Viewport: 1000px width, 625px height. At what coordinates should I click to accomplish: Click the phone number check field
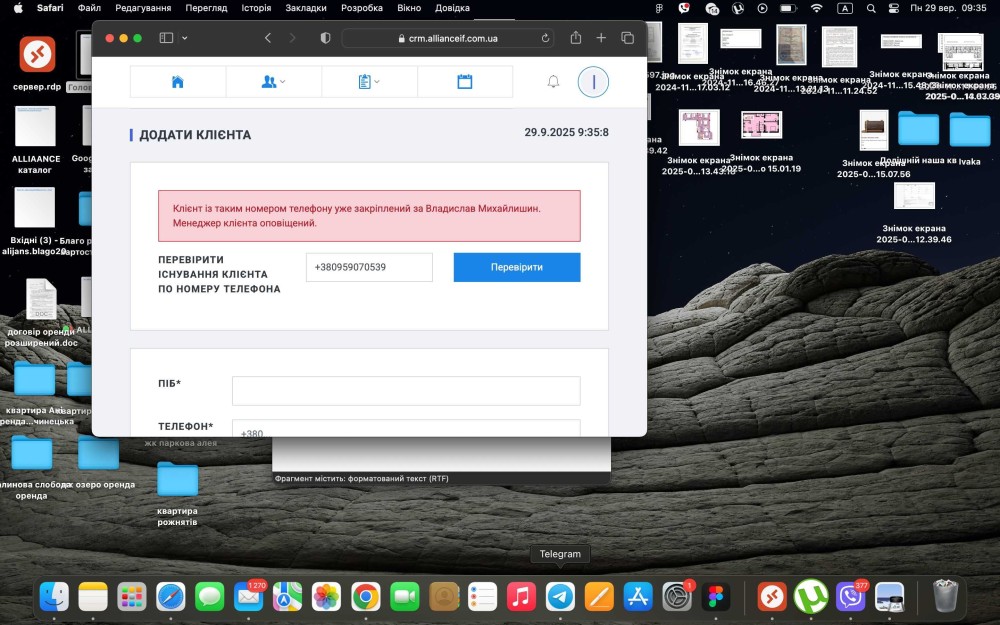point(369,268)
